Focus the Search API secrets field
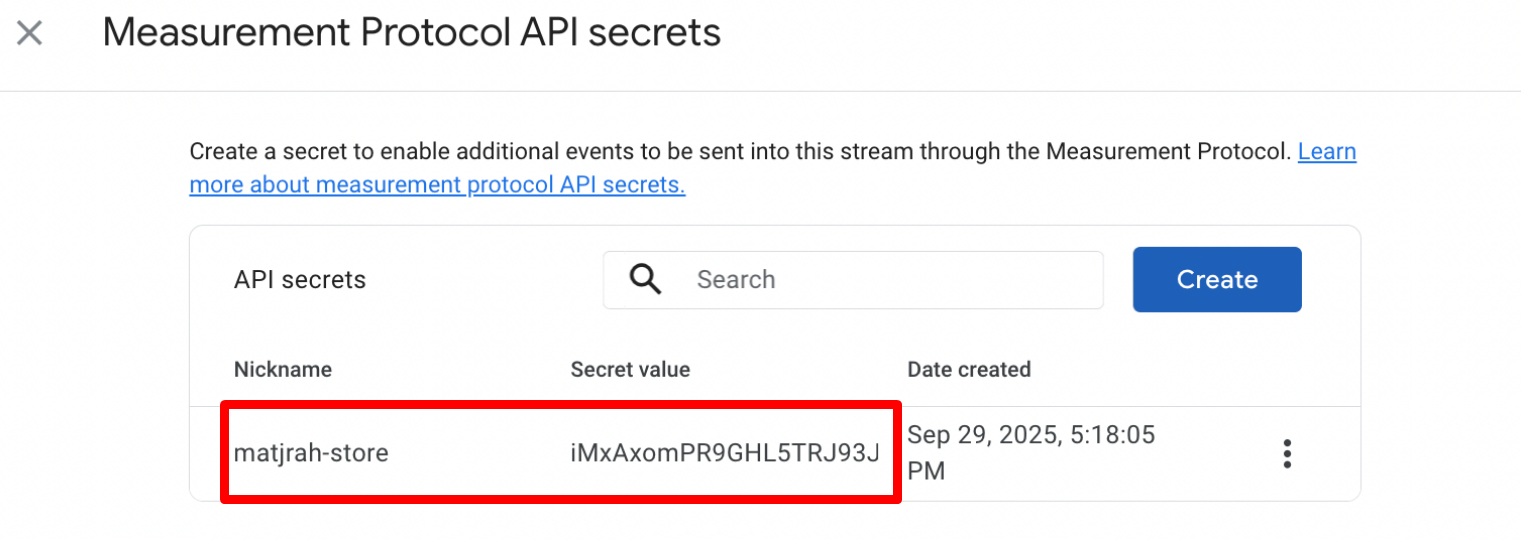 coord(853,280)
